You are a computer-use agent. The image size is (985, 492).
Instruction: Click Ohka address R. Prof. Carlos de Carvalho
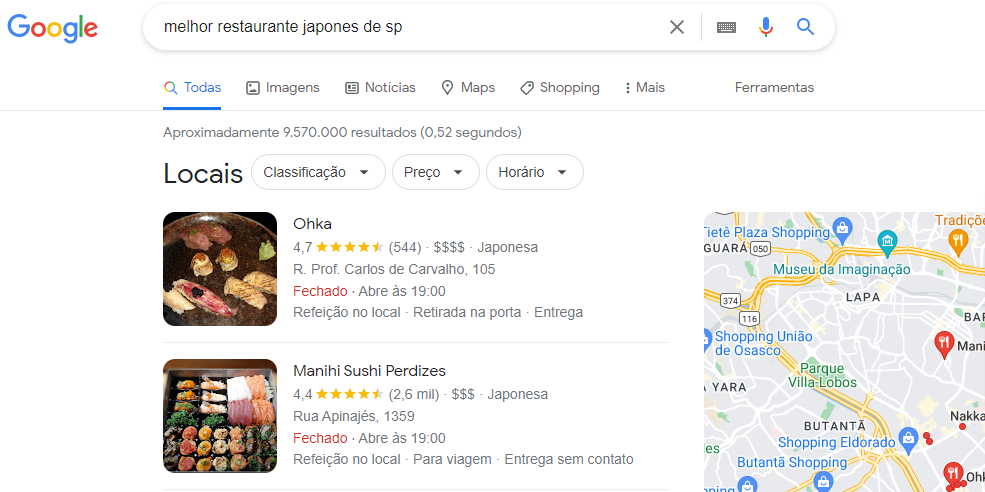[394, 270]
